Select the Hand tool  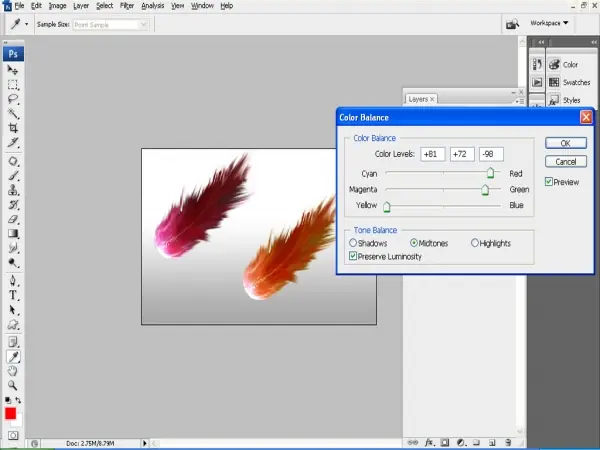click(13, 371)
